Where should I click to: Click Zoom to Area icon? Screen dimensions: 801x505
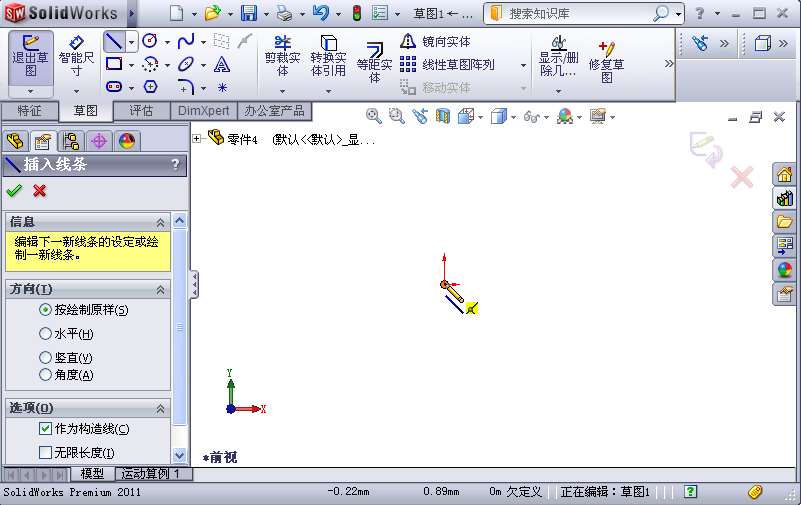pos(396,116)
